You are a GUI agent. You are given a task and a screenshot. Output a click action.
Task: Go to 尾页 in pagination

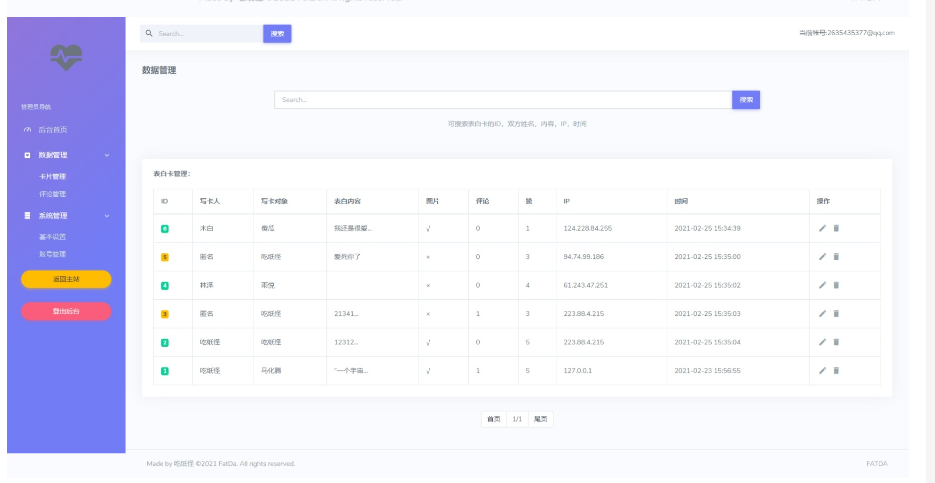pos(541,419)
